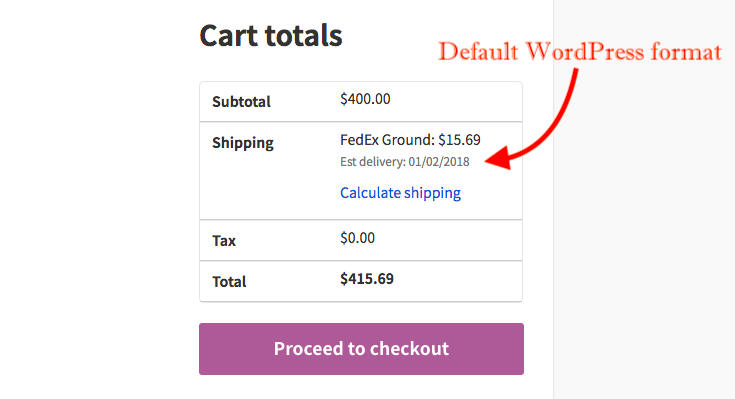
Task: Click the Est delivery: 01/02/2018 text
Action: (x=405, y=162)
